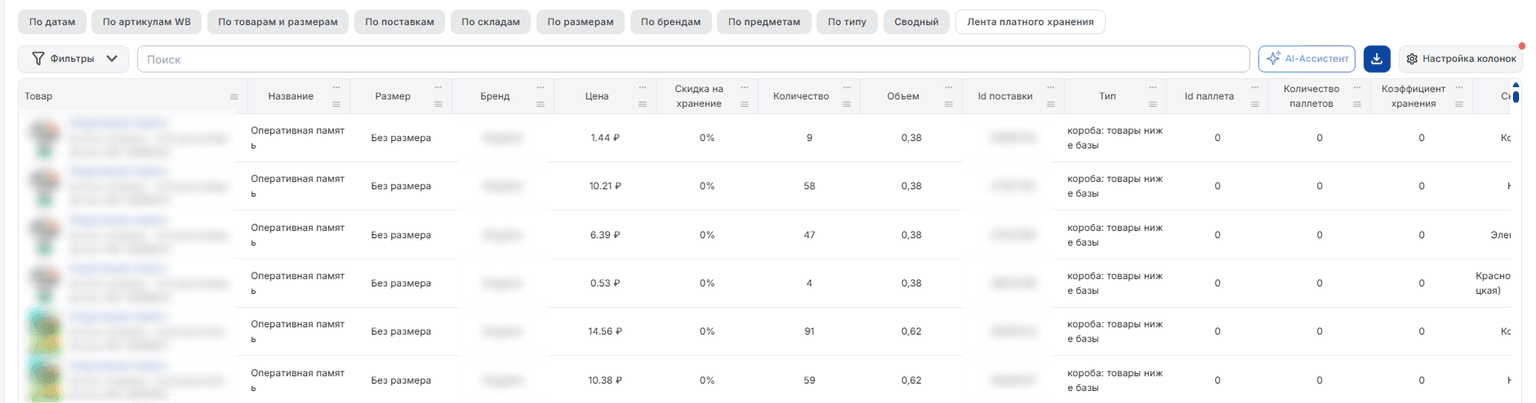Sort by the Количество column header
This screenshot has width=1536, height=403.
coord(801,97)
